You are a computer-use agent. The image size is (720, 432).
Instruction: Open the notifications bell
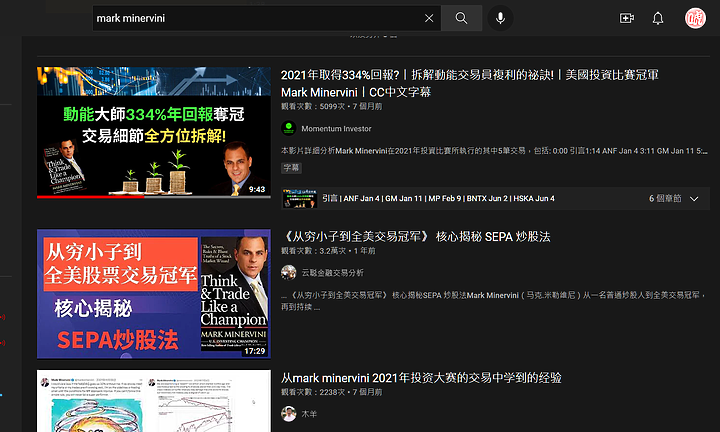658,18
